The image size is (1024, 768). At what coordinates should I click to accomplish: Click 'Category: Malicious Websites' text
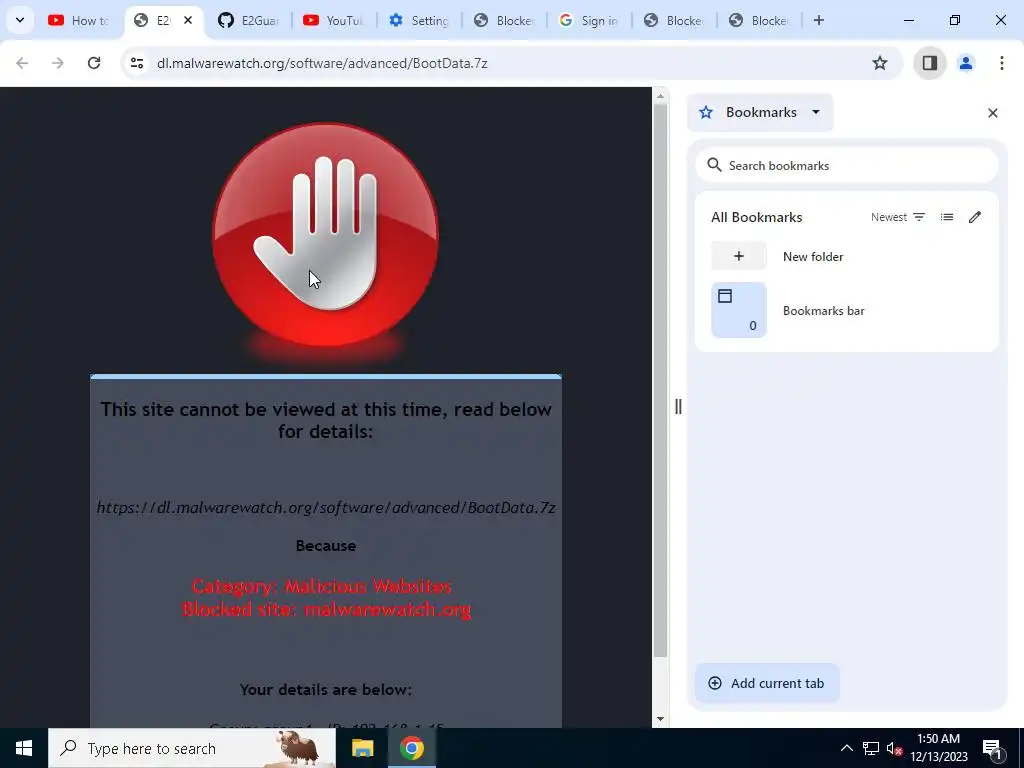(322, 586)
